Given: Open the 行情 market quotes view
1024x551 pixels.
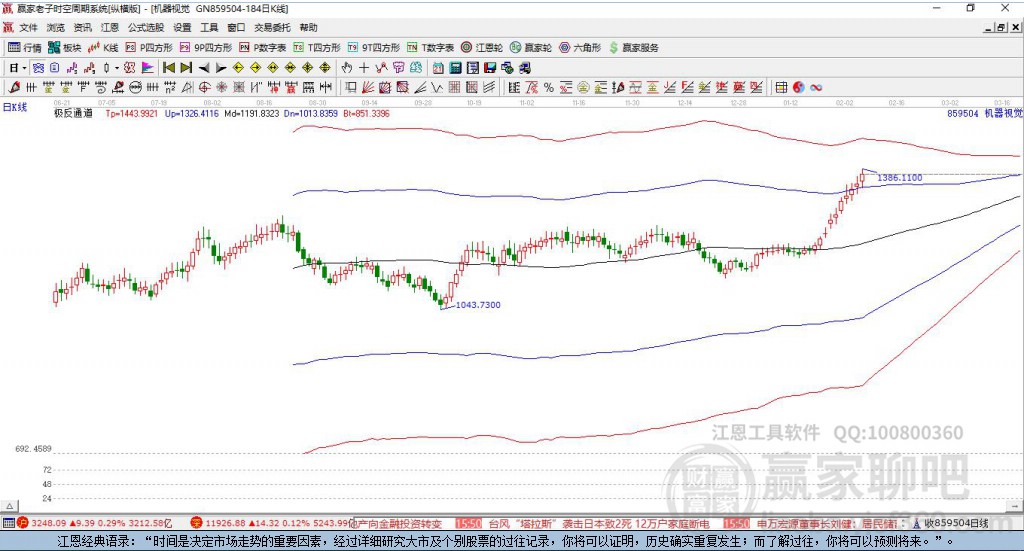Looking at the screenshot, I should (25, 47).
